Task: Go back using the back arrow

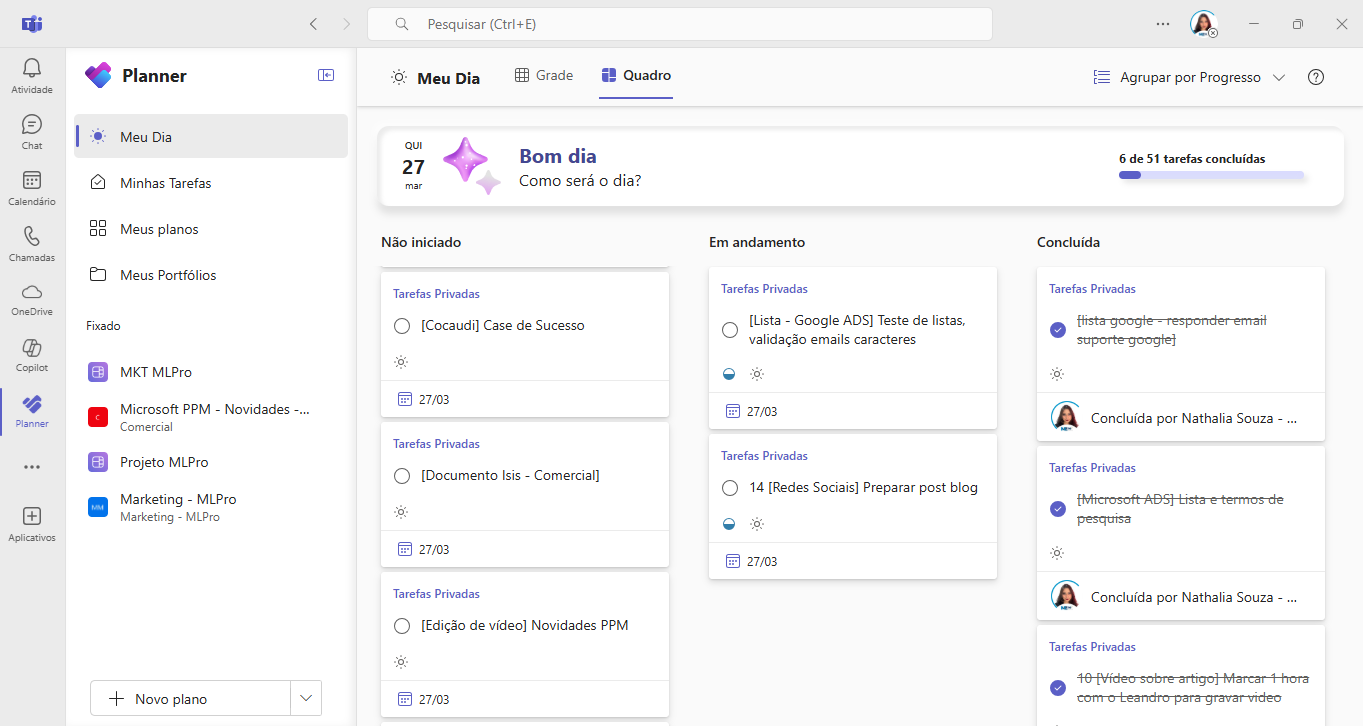Action: (x=314, y=24)
